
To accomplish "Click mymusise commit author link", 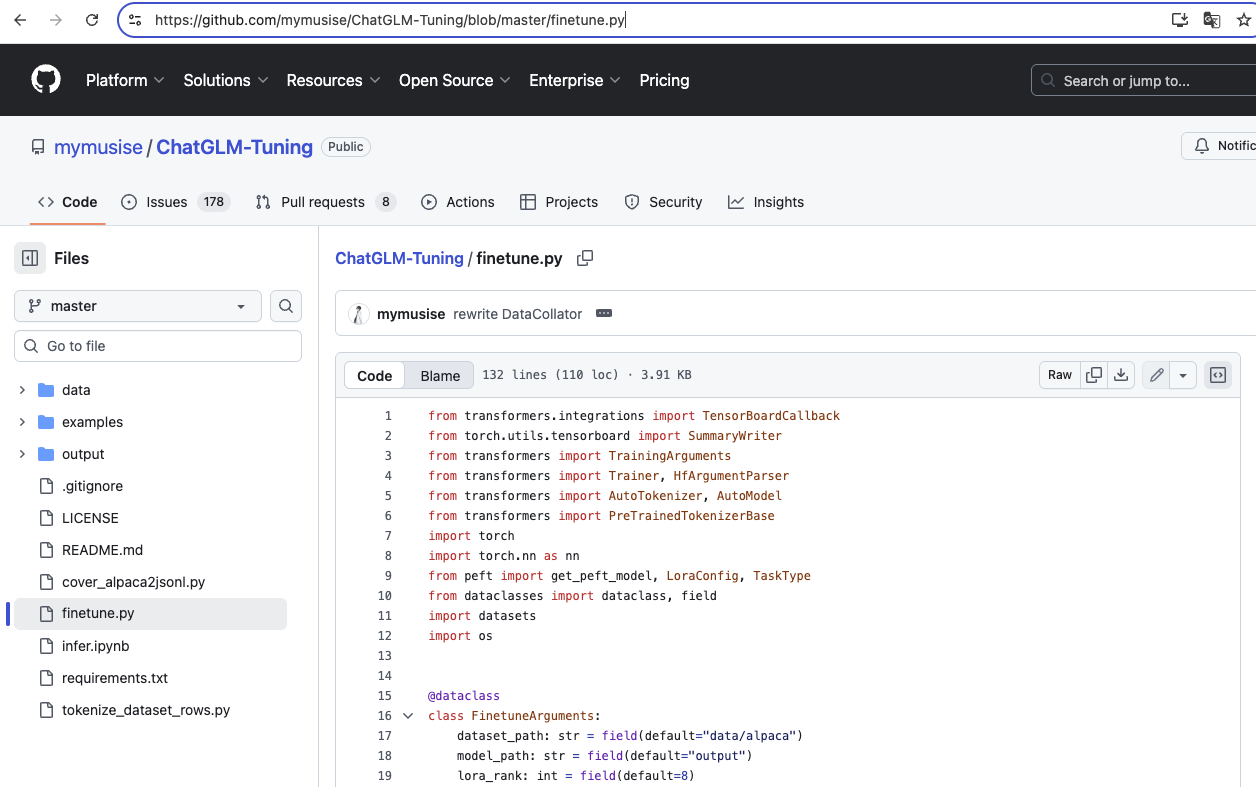I will [411, 314].
